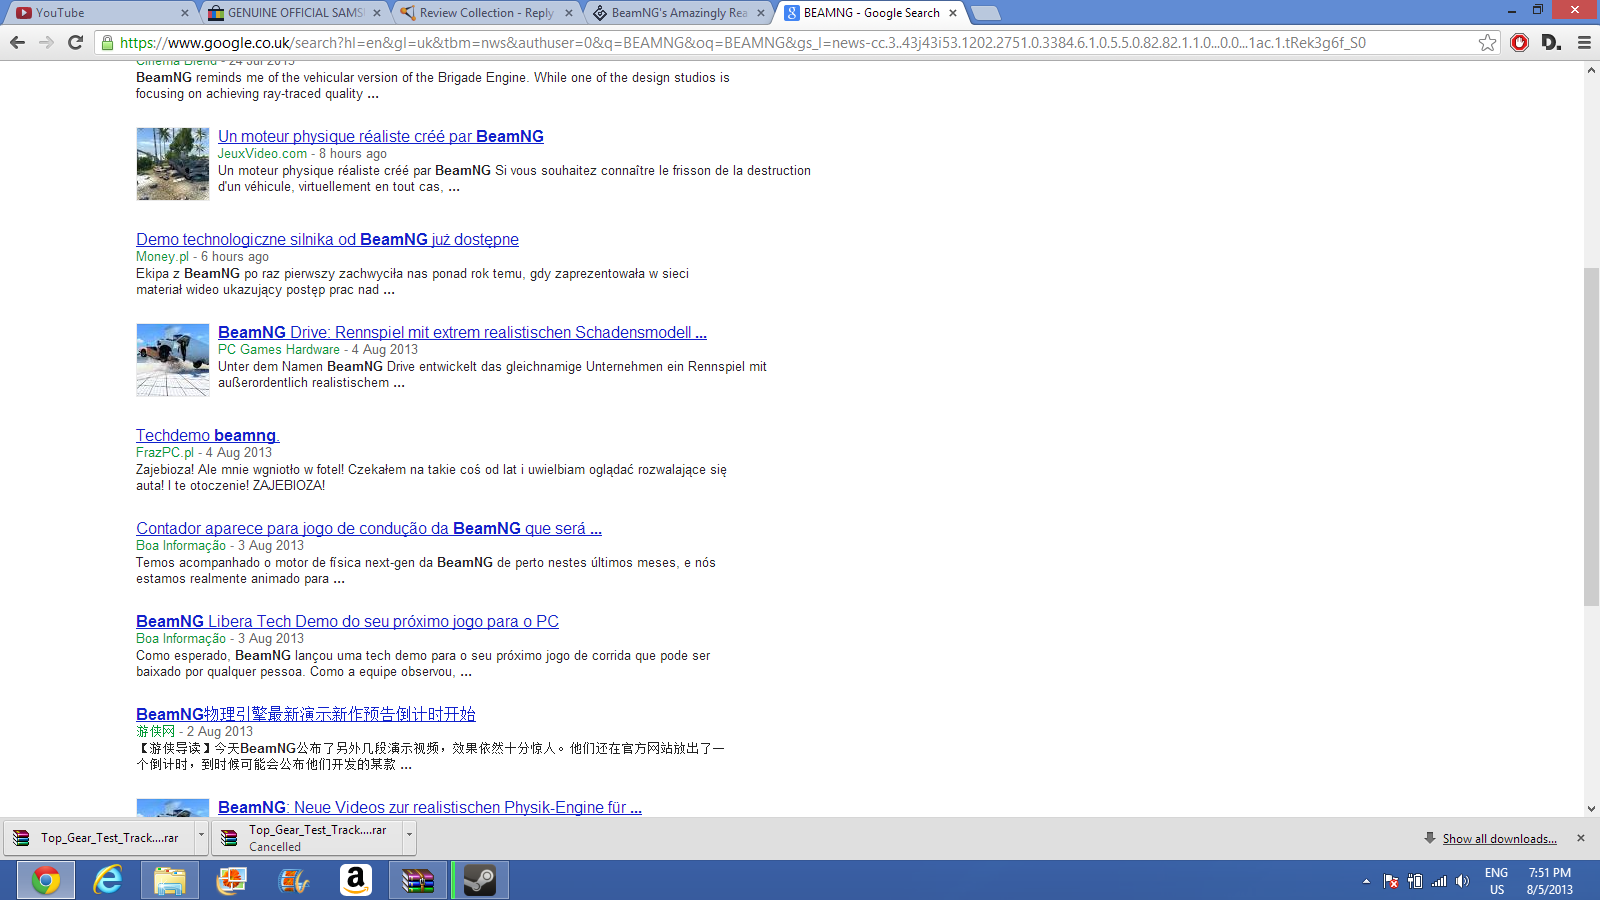
Task: Open the Amazon taskbar icon
Action: [x=355, y=880]
